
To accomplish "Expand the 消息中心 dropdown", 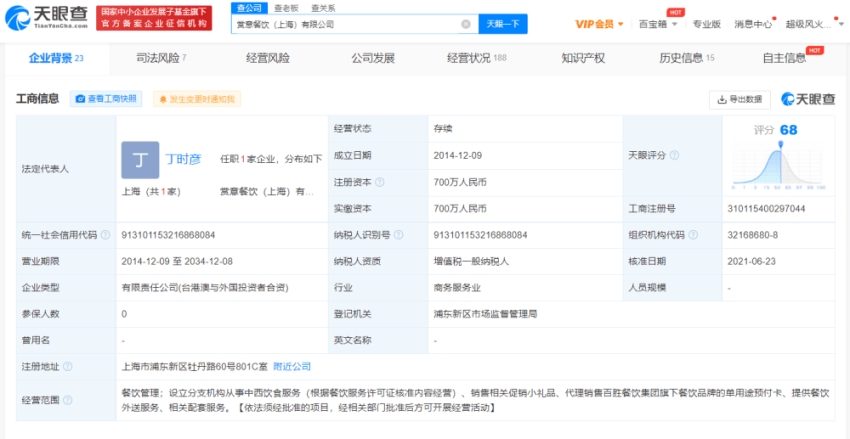I will (756, 23).
